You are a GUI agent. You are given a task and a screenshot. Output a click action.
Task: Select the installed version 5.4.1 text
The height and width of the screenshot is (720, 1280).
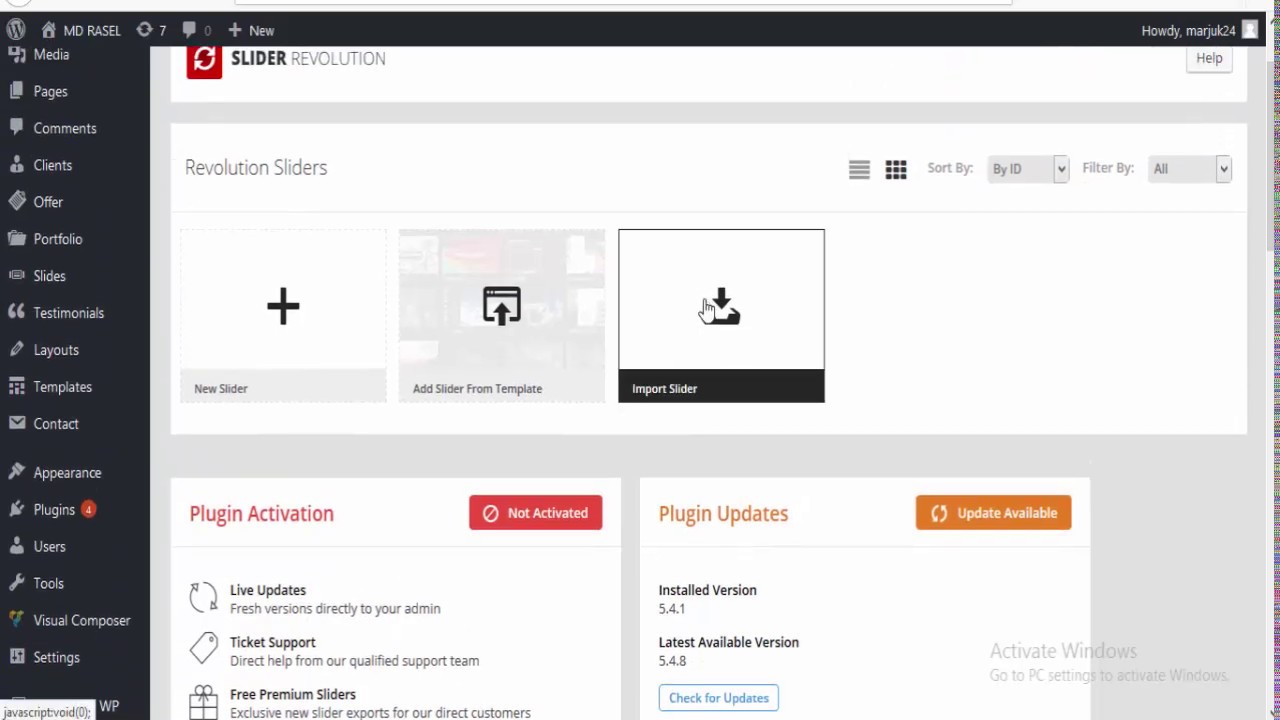pos(671,609)
